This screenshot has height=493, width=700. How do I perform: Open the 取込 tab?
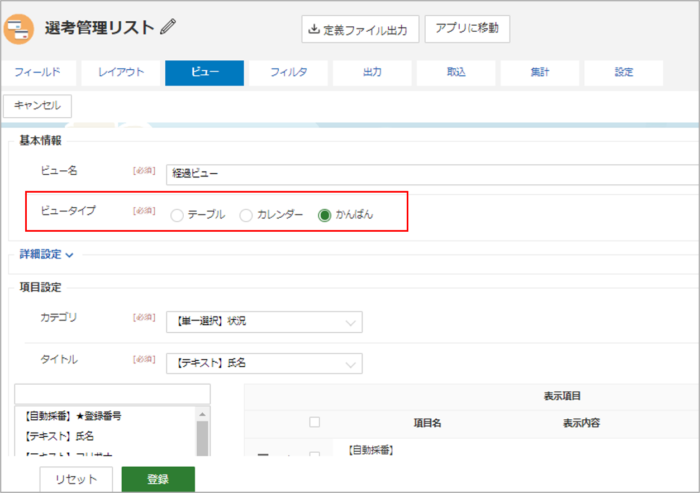[456, 72]
